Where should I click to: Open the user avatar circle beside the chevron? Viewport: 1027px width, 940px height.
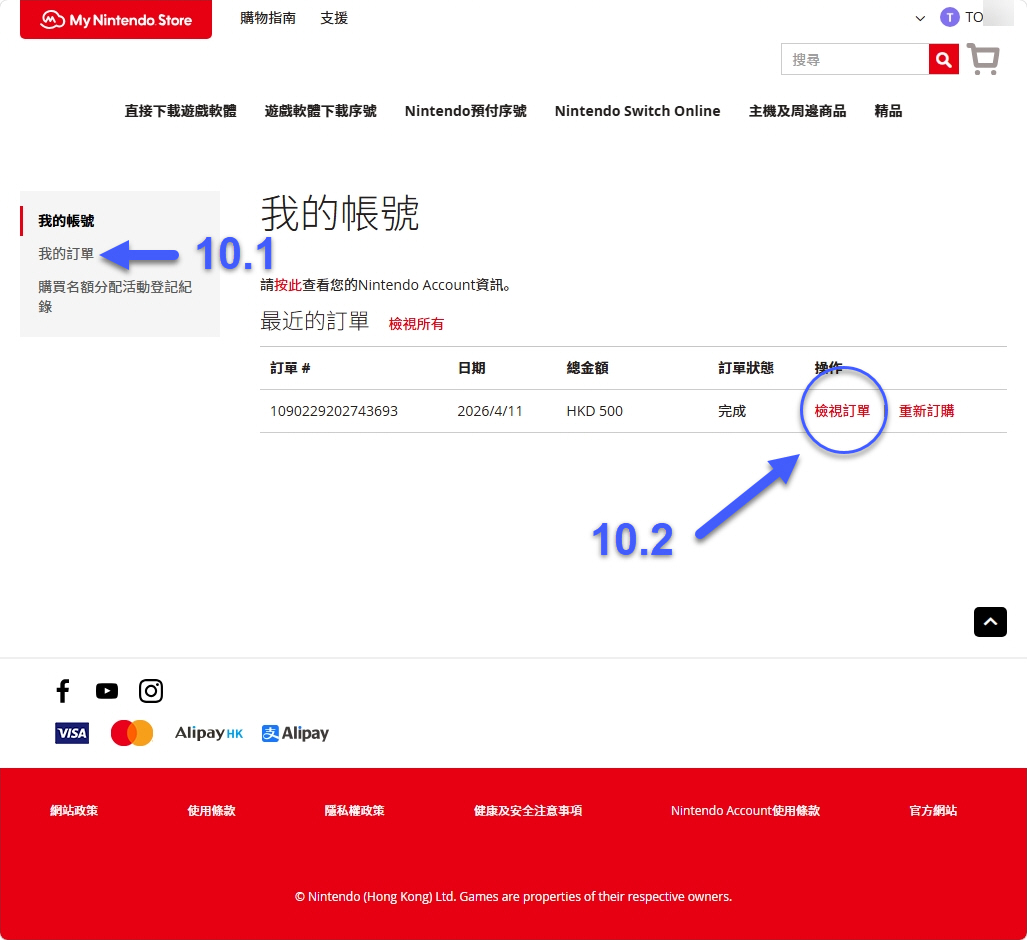tap(949, 16)
